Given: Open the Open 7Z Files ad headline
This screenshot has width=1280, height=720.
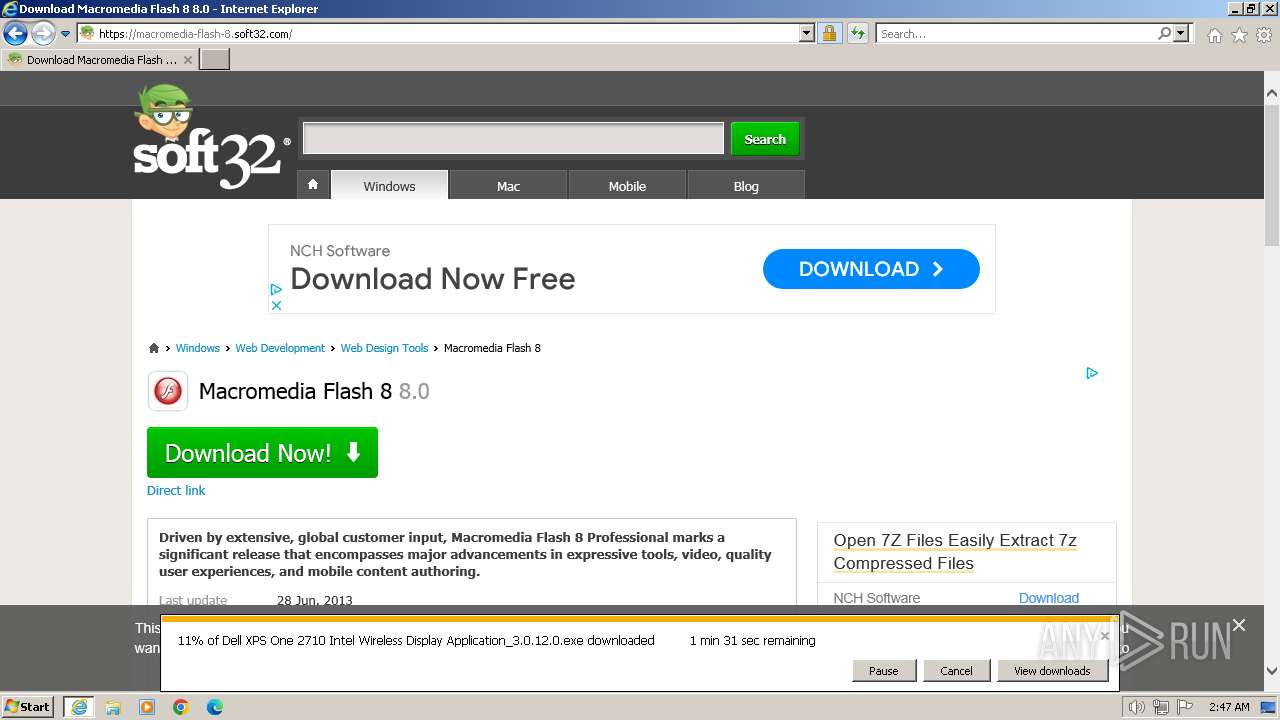Looking at the screenshot, I should coord(955,551).
